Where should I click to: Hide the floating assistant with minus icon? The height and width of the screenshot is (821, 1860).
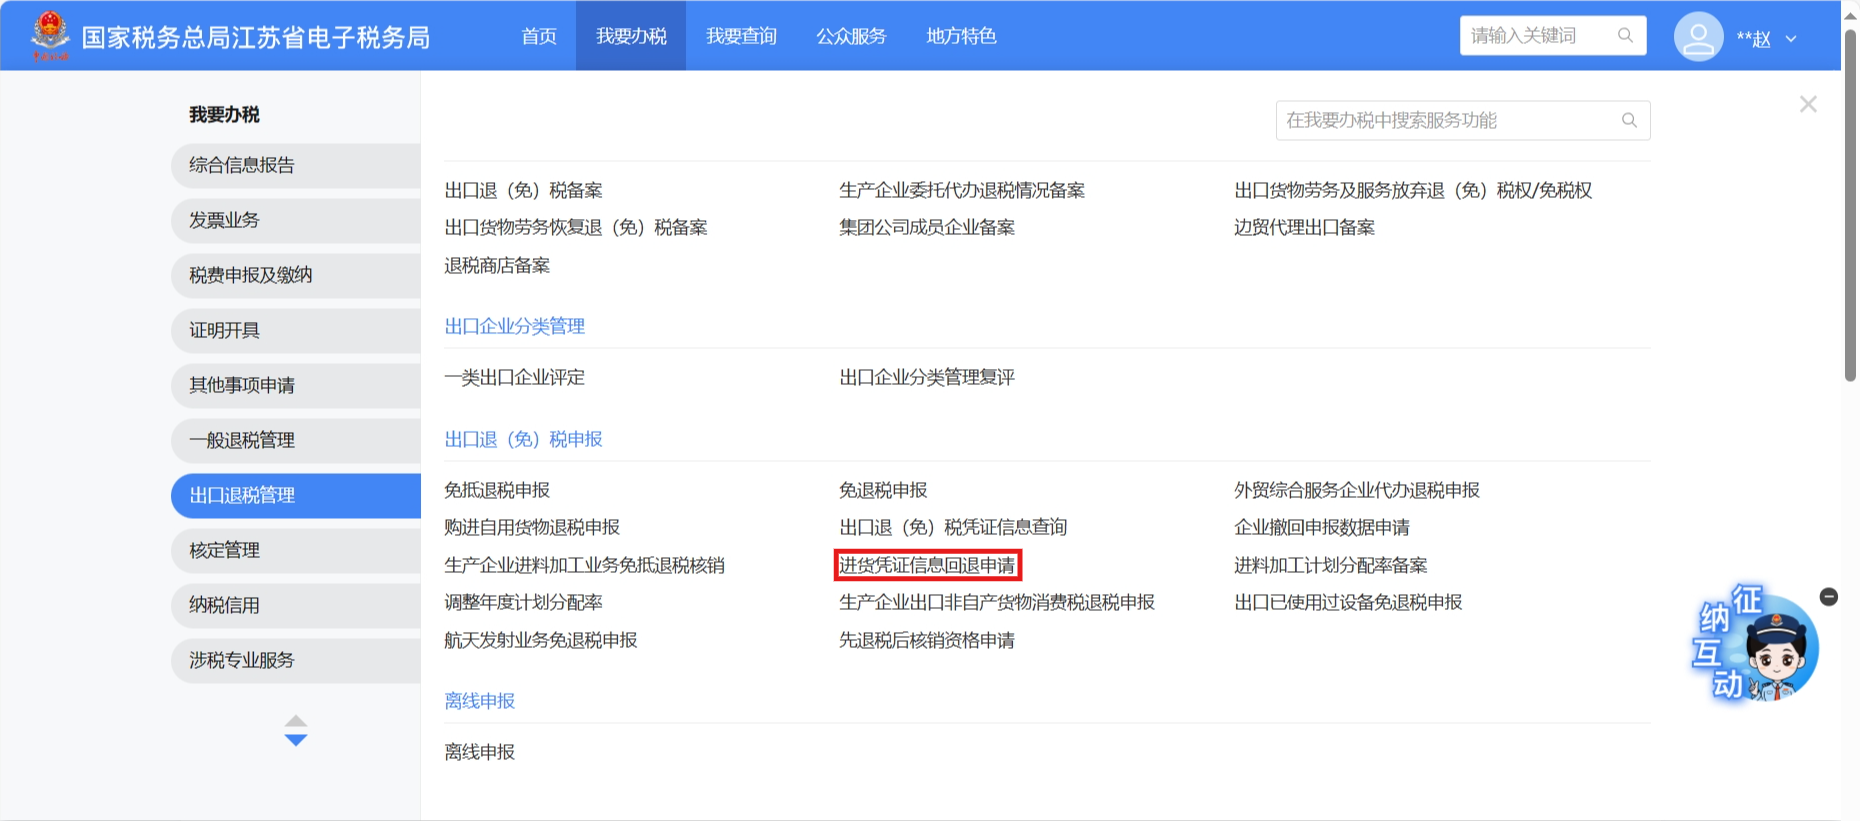[x=1829, y=597]
